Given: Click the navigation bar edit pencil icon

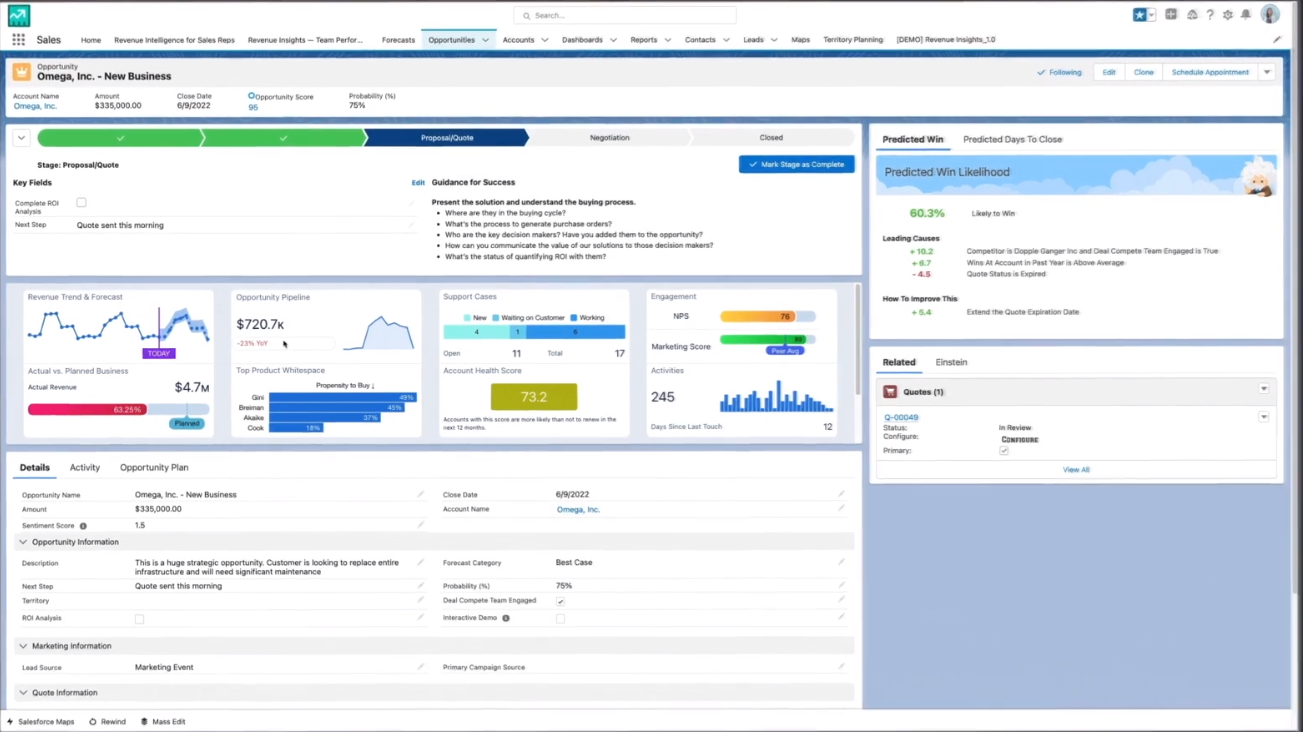Looking at the screenshot, I should pyautogui.click(x=1277, y=40).
